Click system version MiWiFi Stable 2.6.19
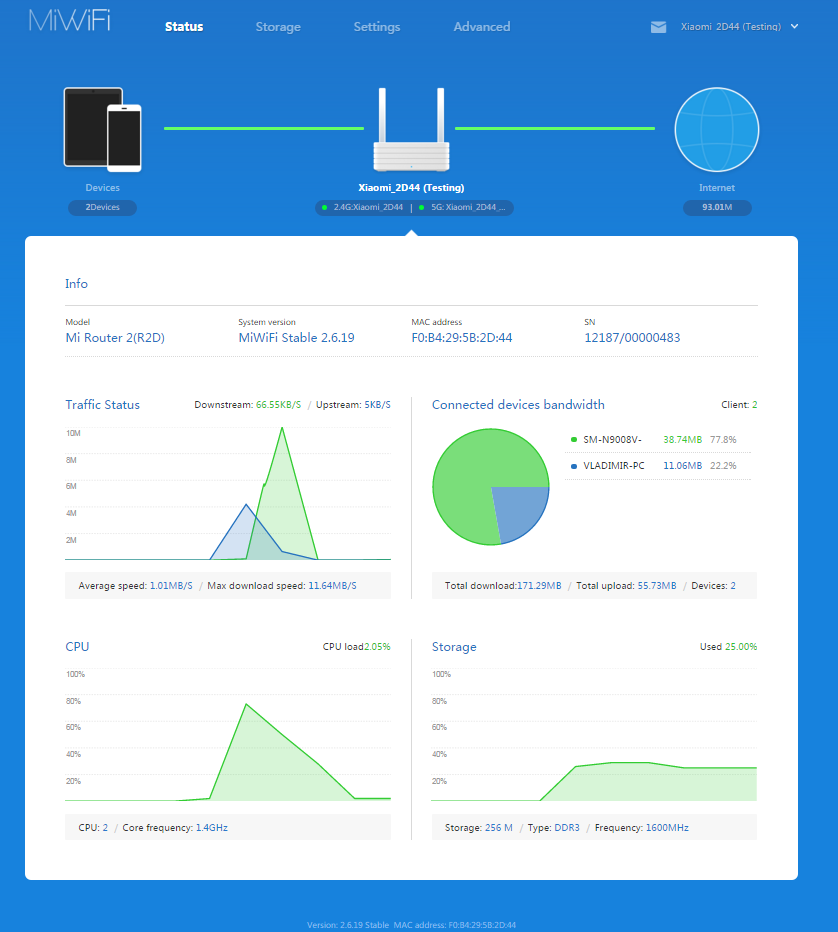 click(297, 338)
